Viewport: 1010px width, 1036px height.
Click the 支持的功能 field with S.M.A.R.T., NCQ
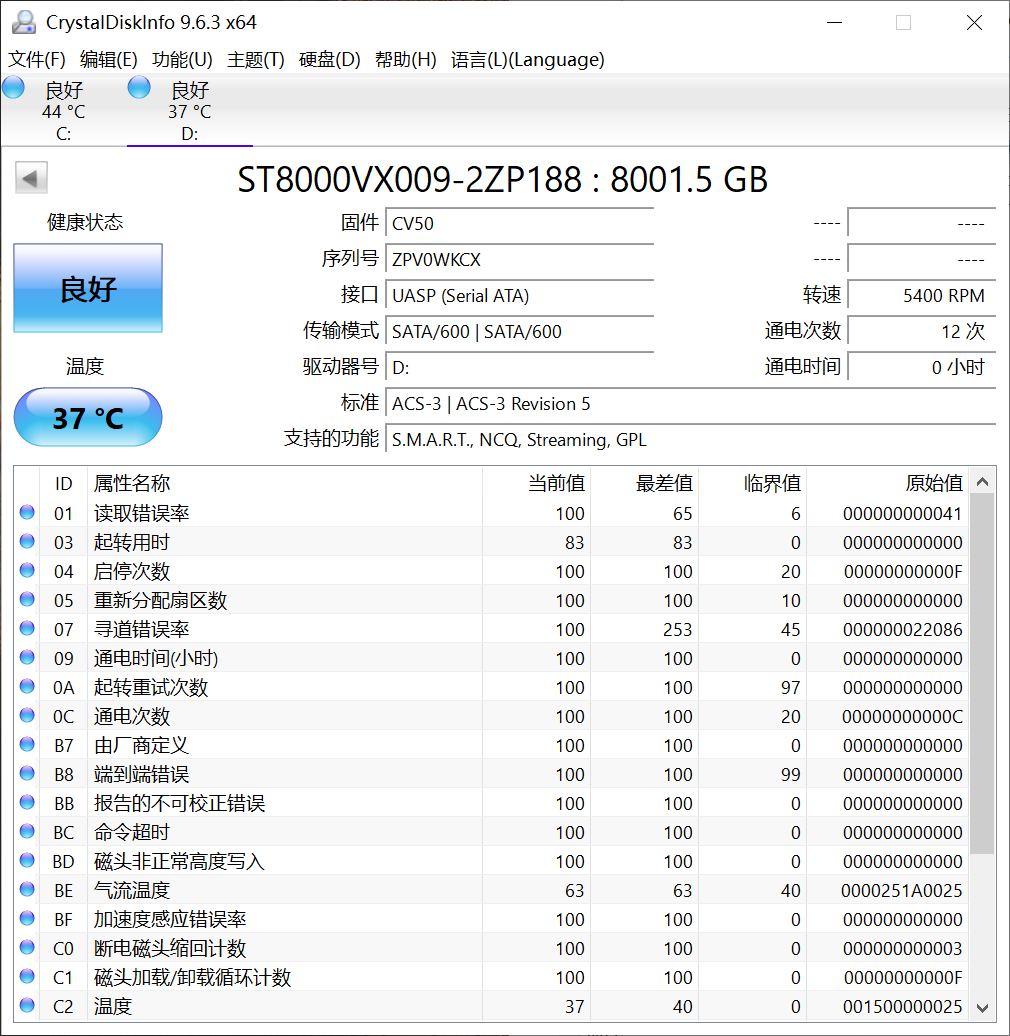tap(690, 439)
